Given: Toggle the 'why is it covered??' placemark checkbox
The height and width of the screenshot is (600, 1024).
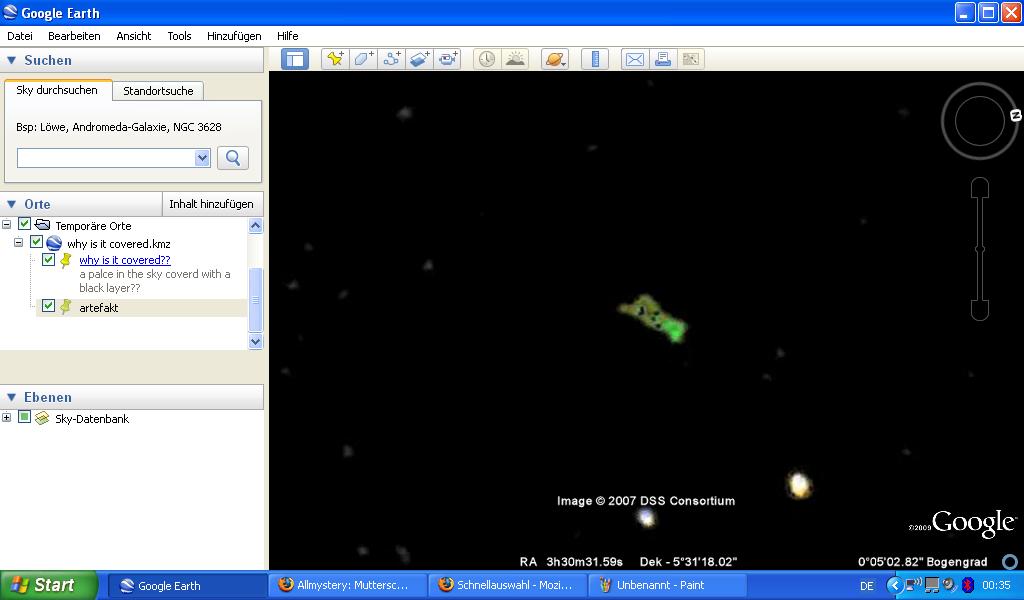Looking at the screenshot, I should point(48,259).
